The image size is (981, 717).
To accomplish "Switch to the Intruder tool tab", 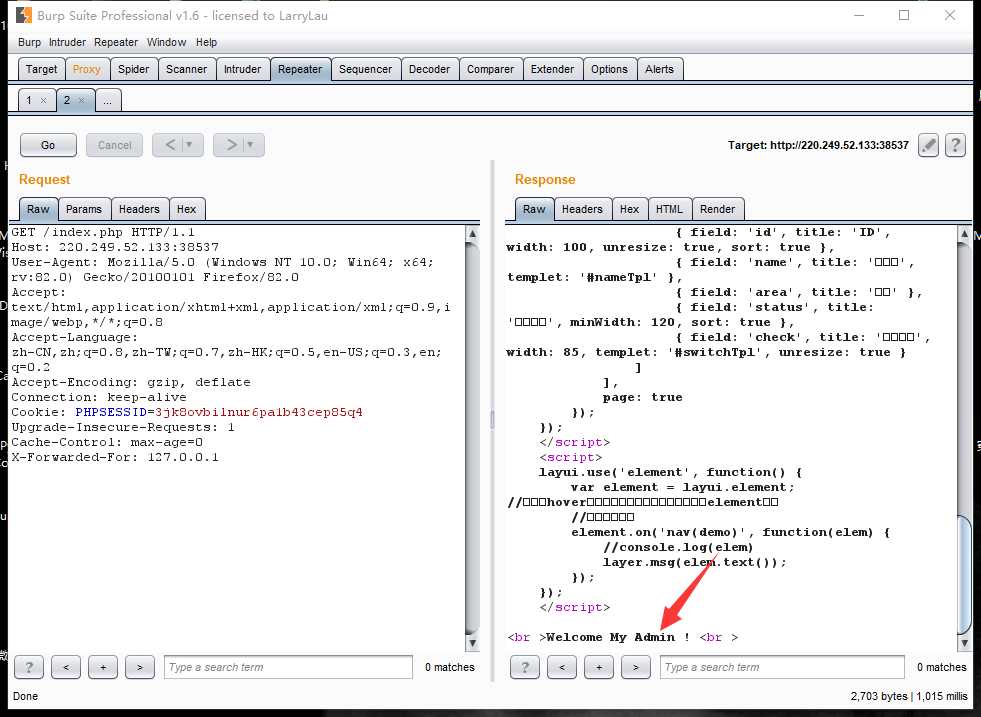I will 242,69.
